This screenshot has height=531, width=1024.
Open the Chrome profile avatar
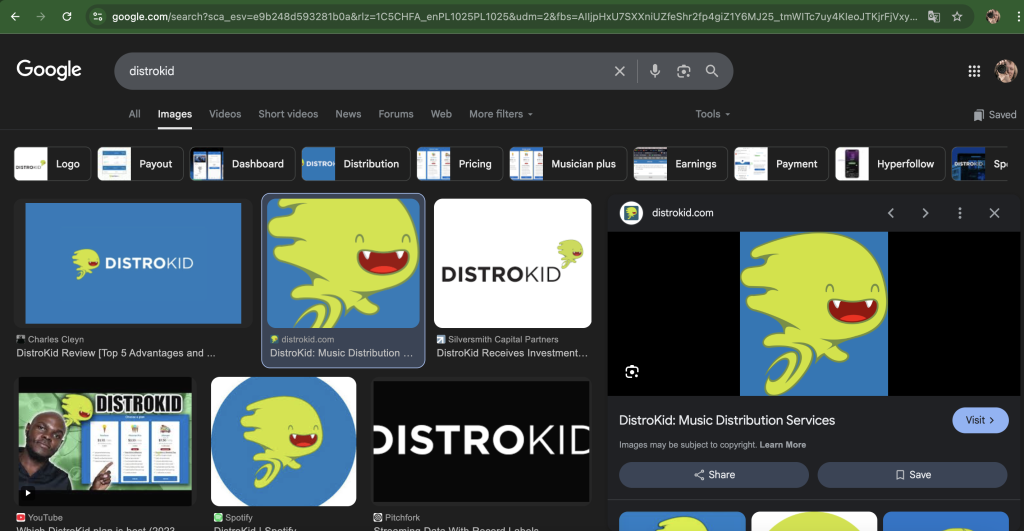tap(993, 16)
